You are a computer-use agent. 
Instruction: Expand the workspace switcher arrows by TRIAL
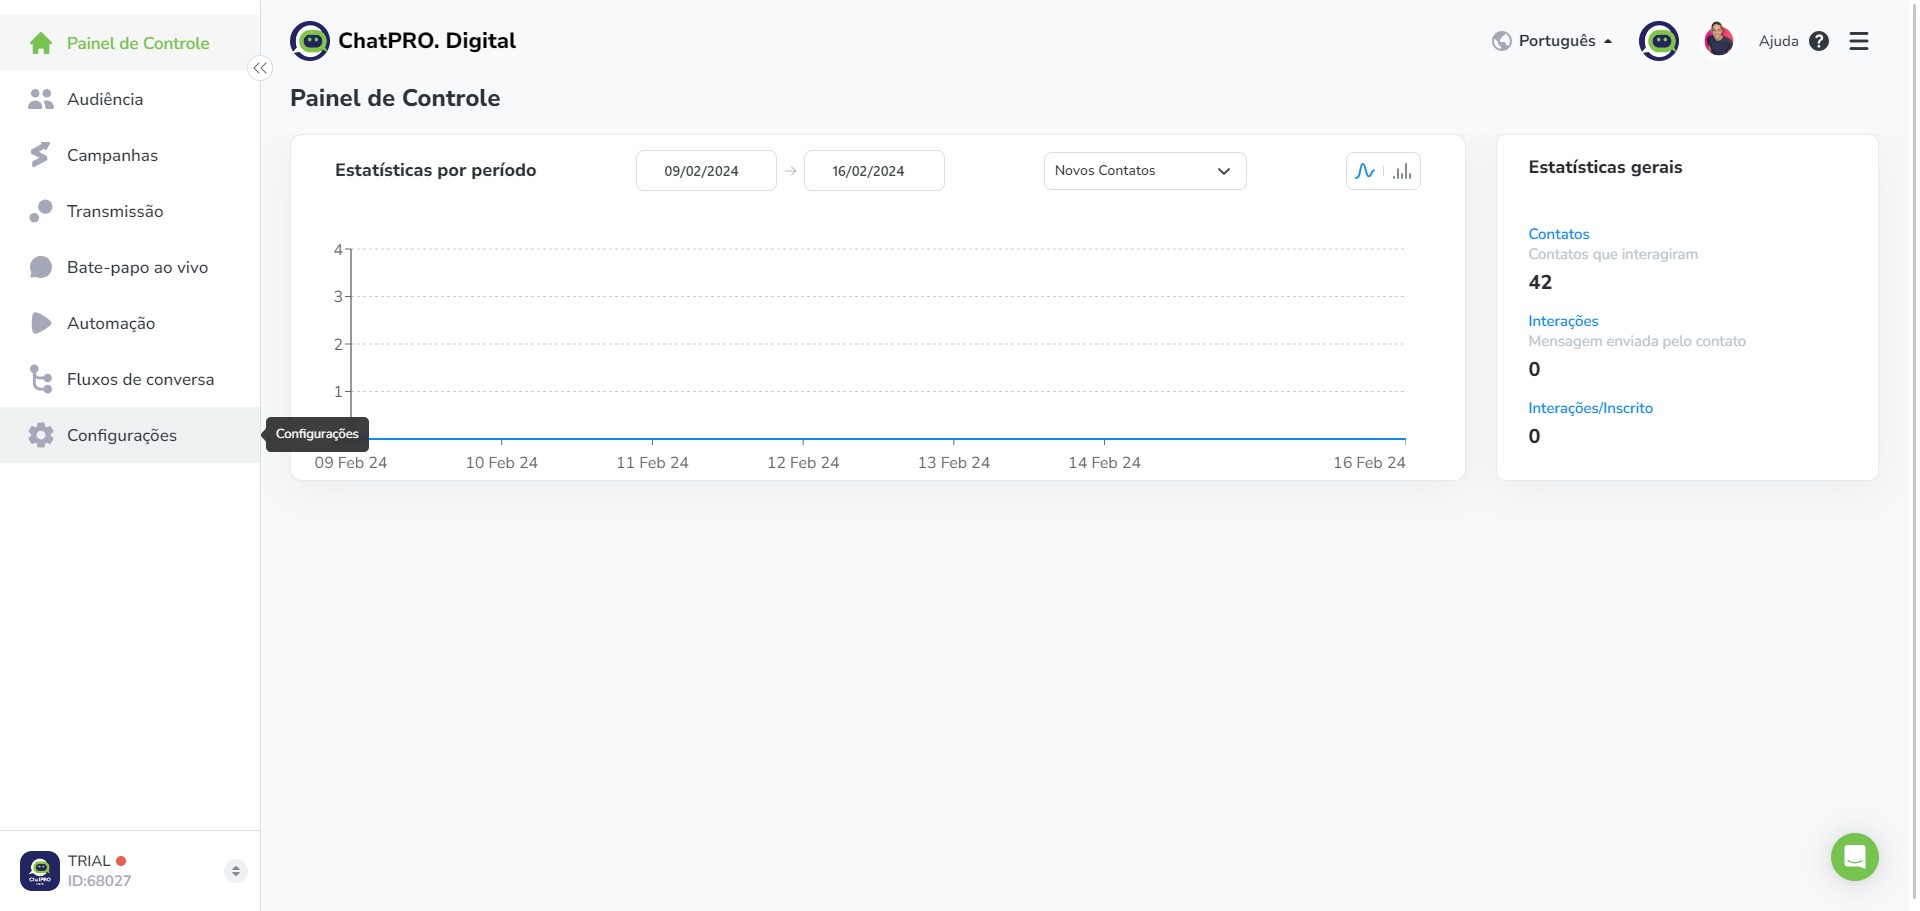(236, 871)
